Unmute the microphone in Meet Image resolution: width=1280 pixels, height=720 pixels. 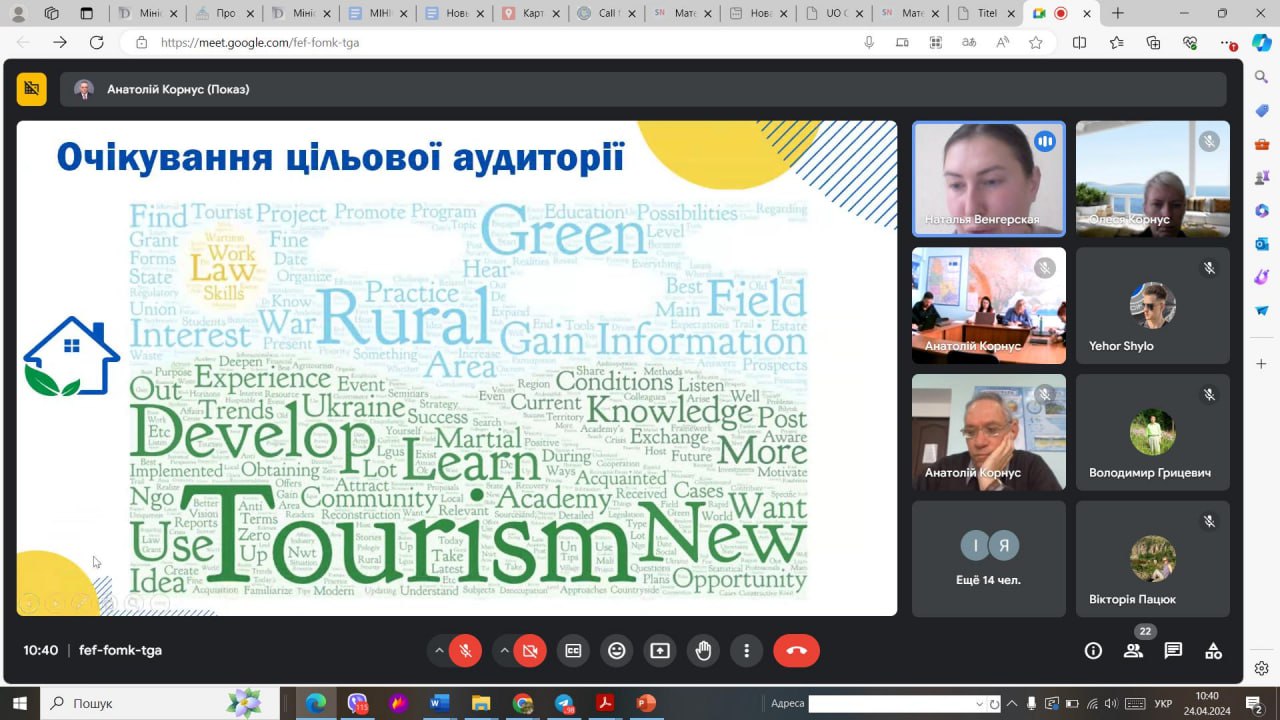coord(465,651)
